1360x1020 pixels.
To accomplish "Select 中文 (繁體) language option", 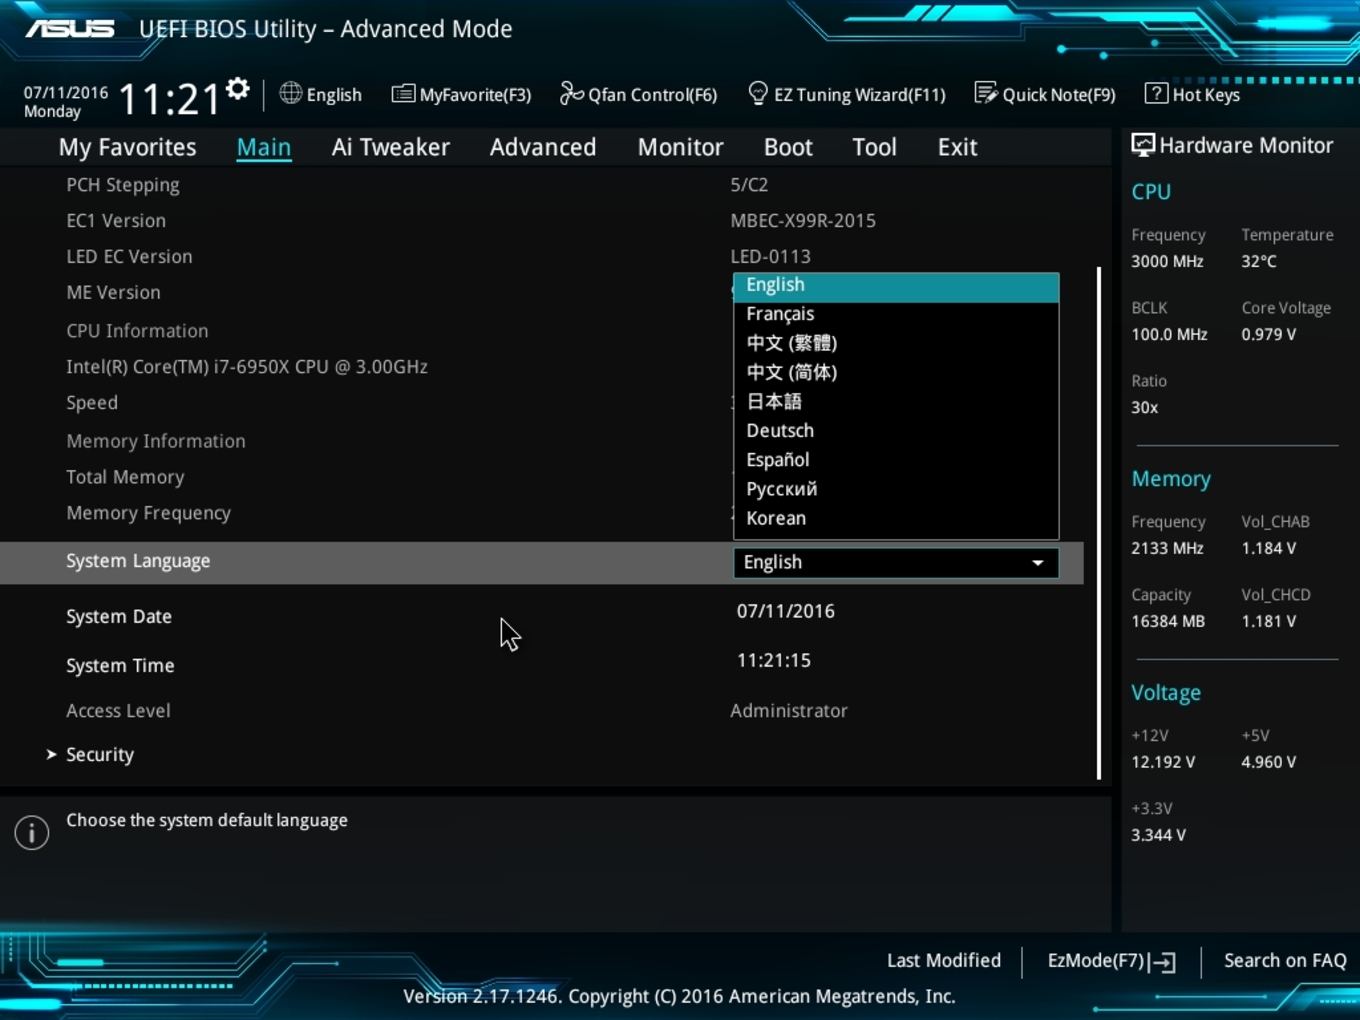I will coord(896,343).
